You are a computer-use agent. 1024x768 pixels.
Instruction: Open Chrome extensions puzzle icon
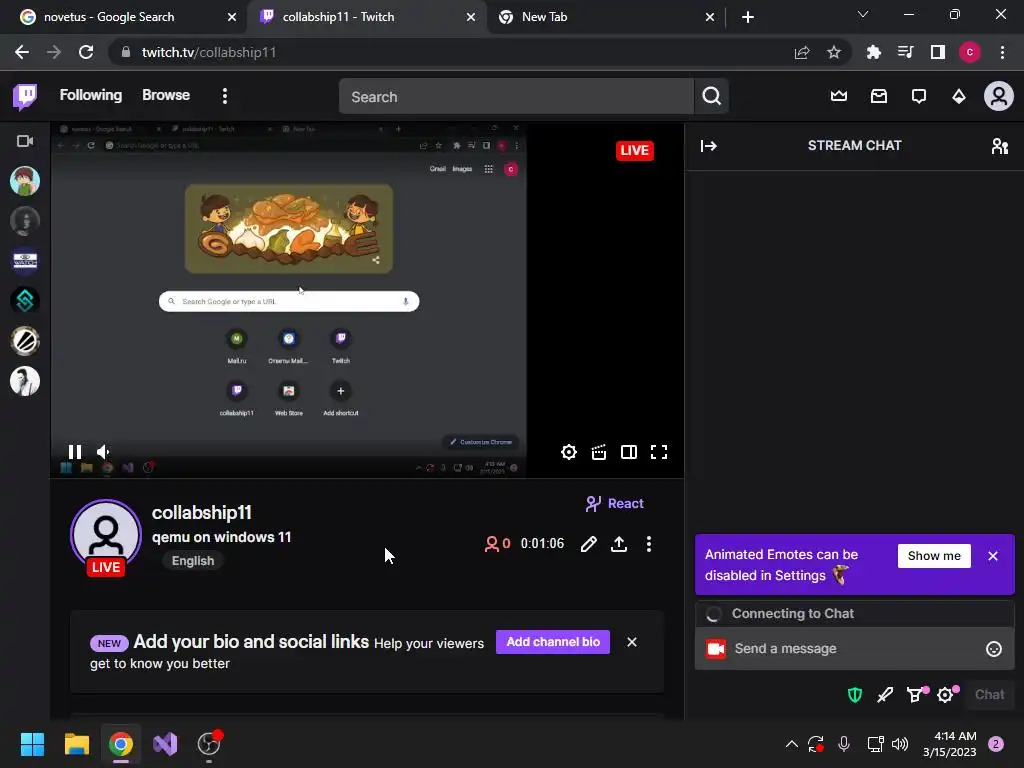pyautogui.click(x=873, y=52)
